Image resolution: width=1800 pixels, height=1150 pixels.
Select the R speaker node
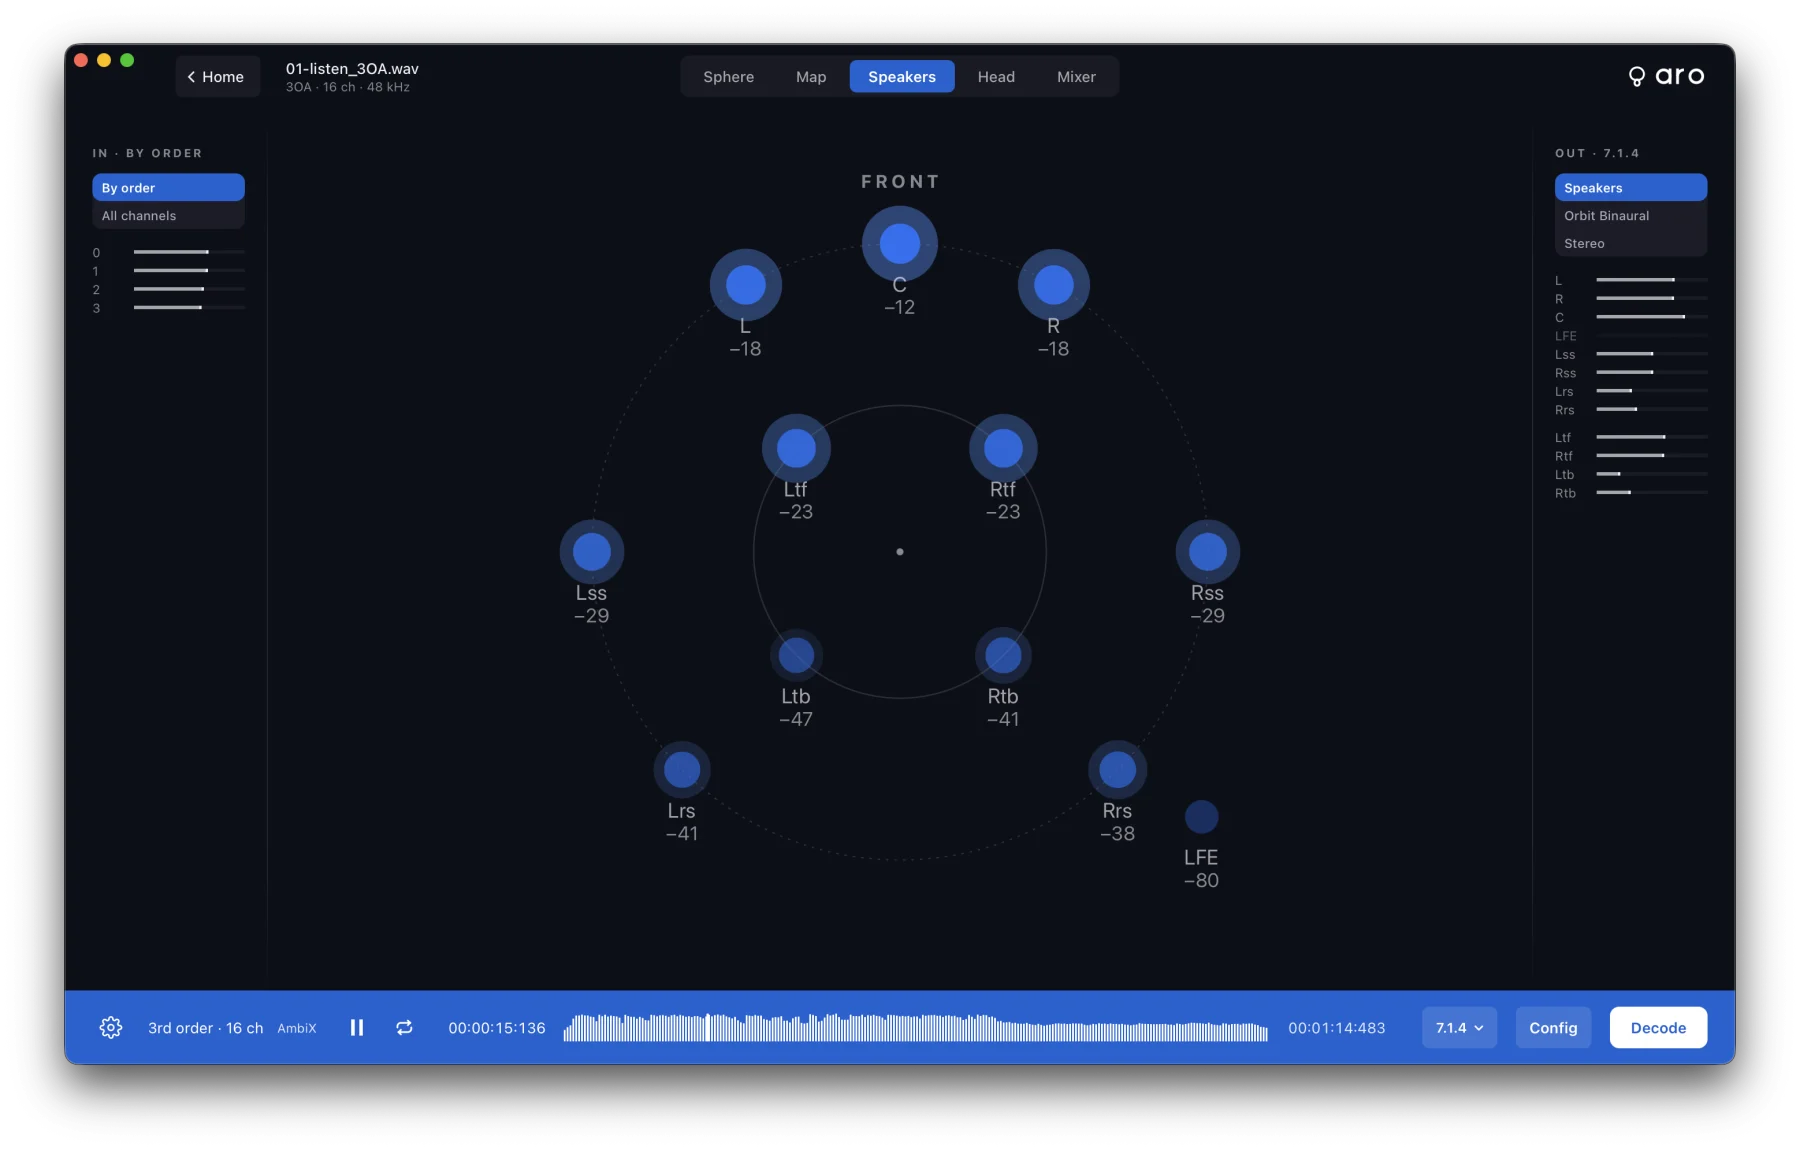pos(1054,285)
